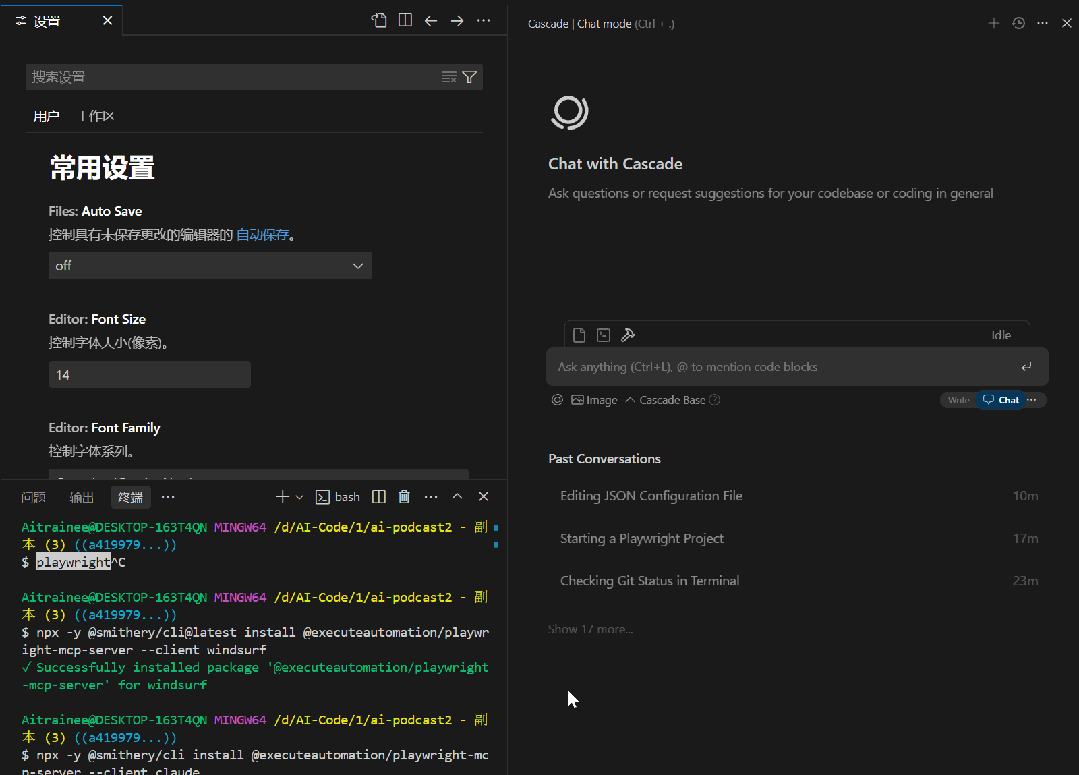
Task: Select the 工作区 settings tab
Action: 97,116
